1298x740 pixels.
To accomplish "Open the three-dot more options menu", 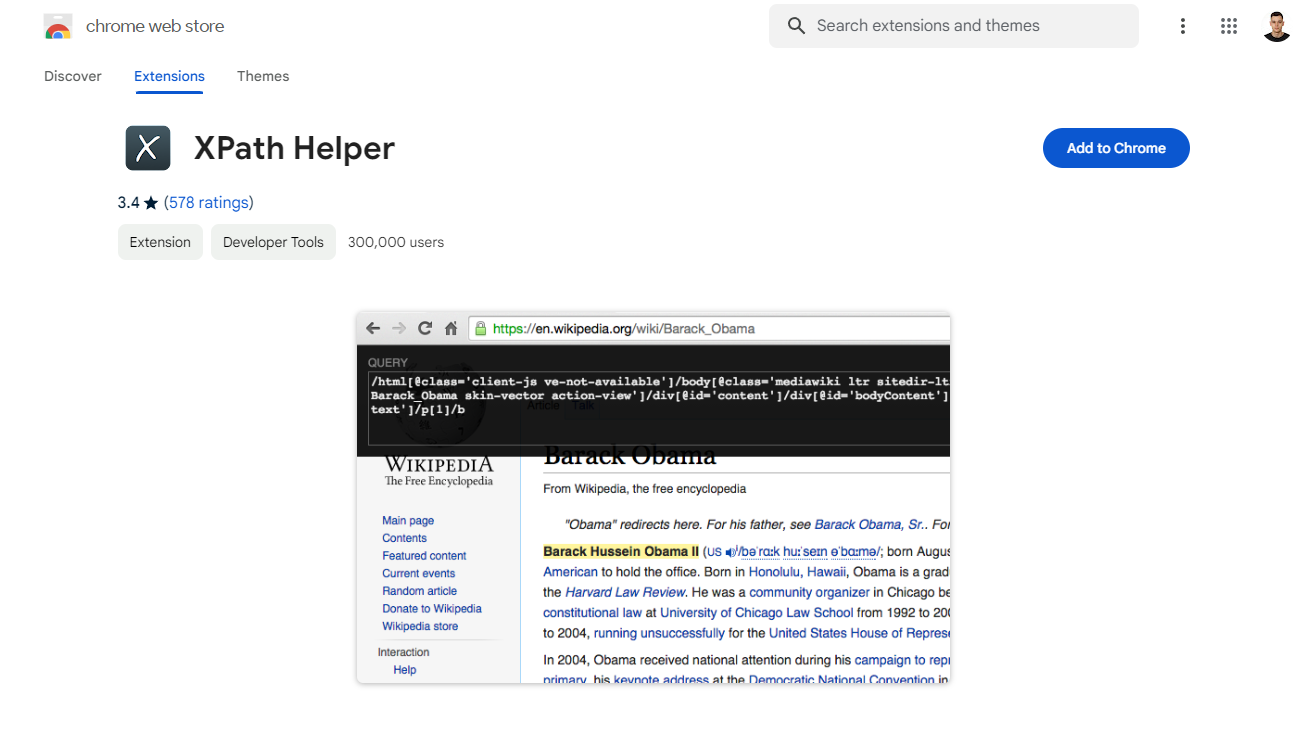I will 1182,27.
